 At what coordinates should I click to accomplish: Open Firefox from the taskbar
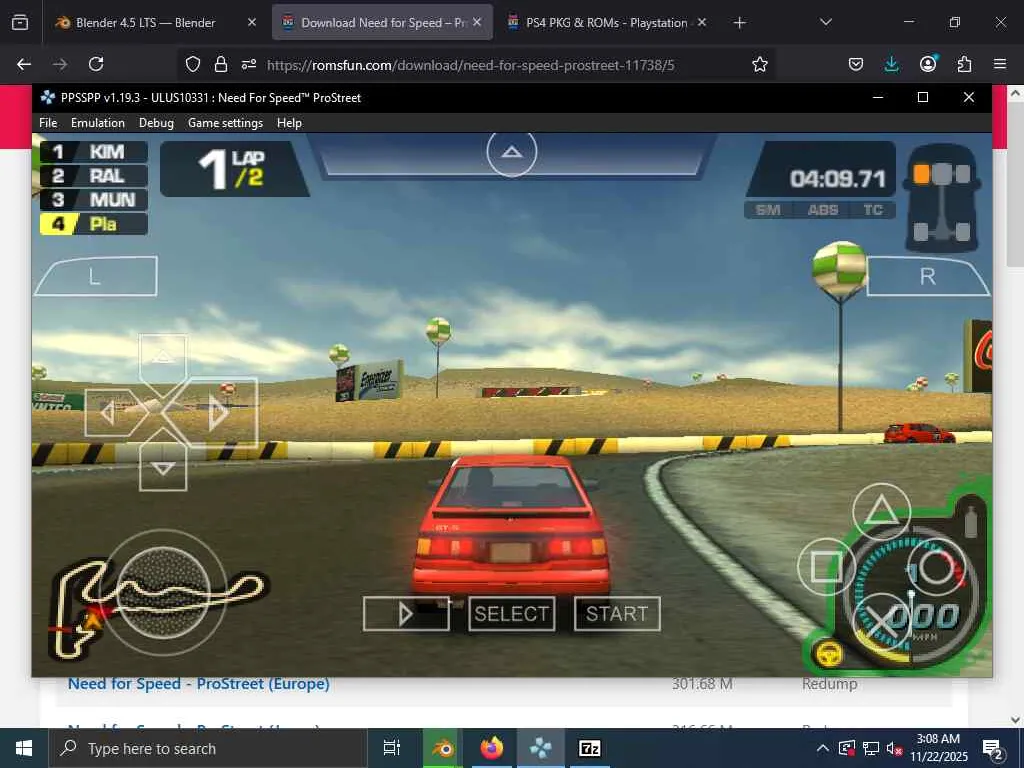(492, 748)
